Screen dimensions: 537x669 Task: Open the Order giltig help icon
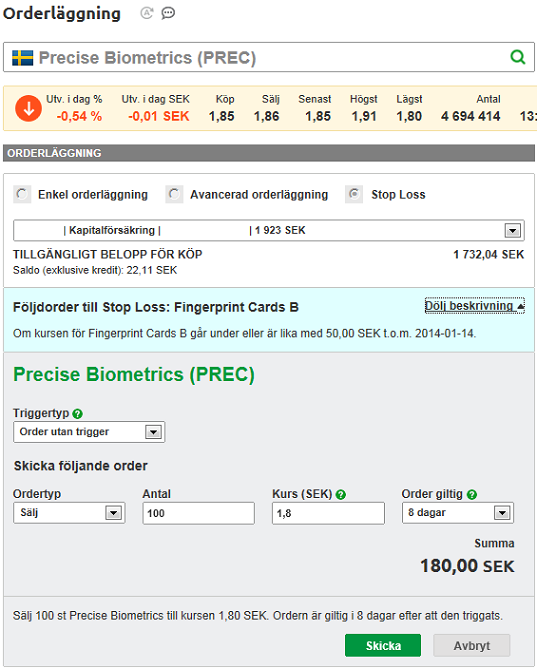pos(471,494)
